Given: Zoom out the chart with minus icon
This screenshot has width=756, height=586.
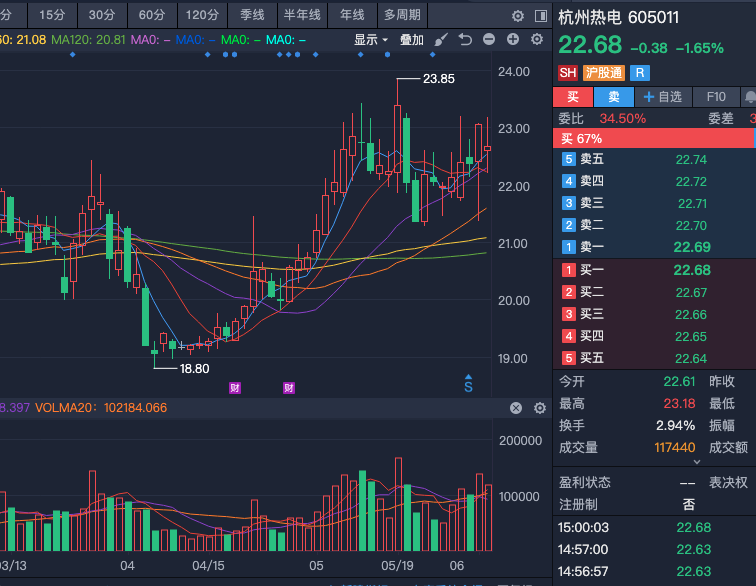Looking at the screenshot, I should [x=489, y=39].
